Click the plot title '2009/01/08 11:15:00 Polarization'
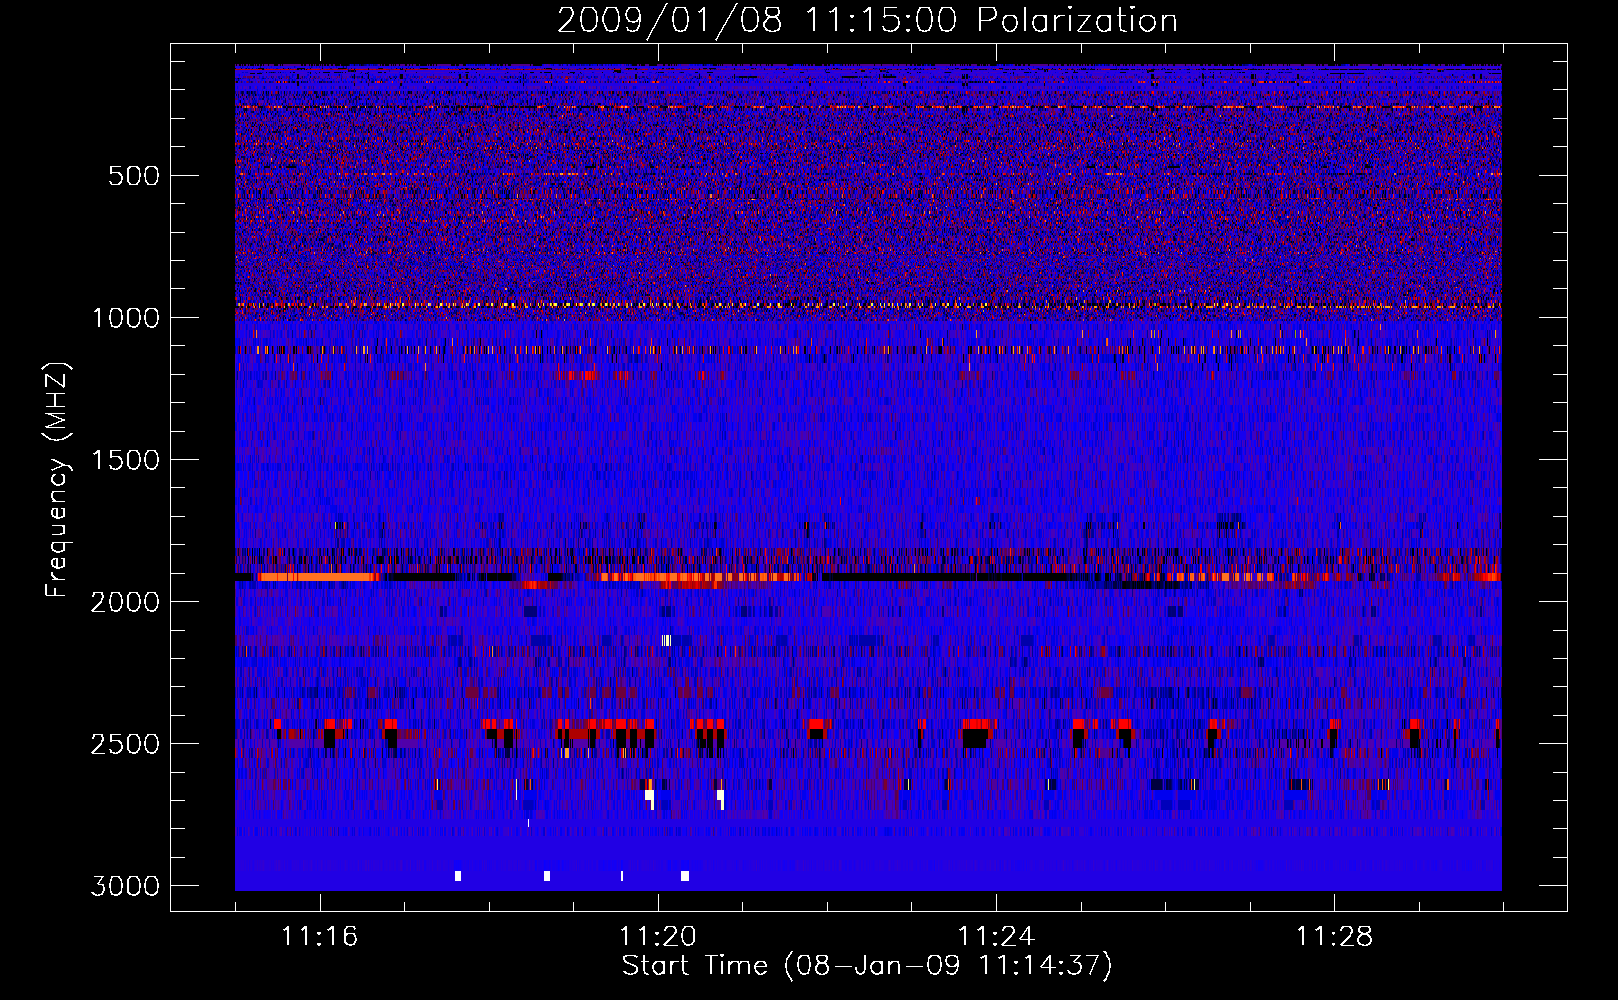Screen dimensions: 1618x1000 (867, 20)
